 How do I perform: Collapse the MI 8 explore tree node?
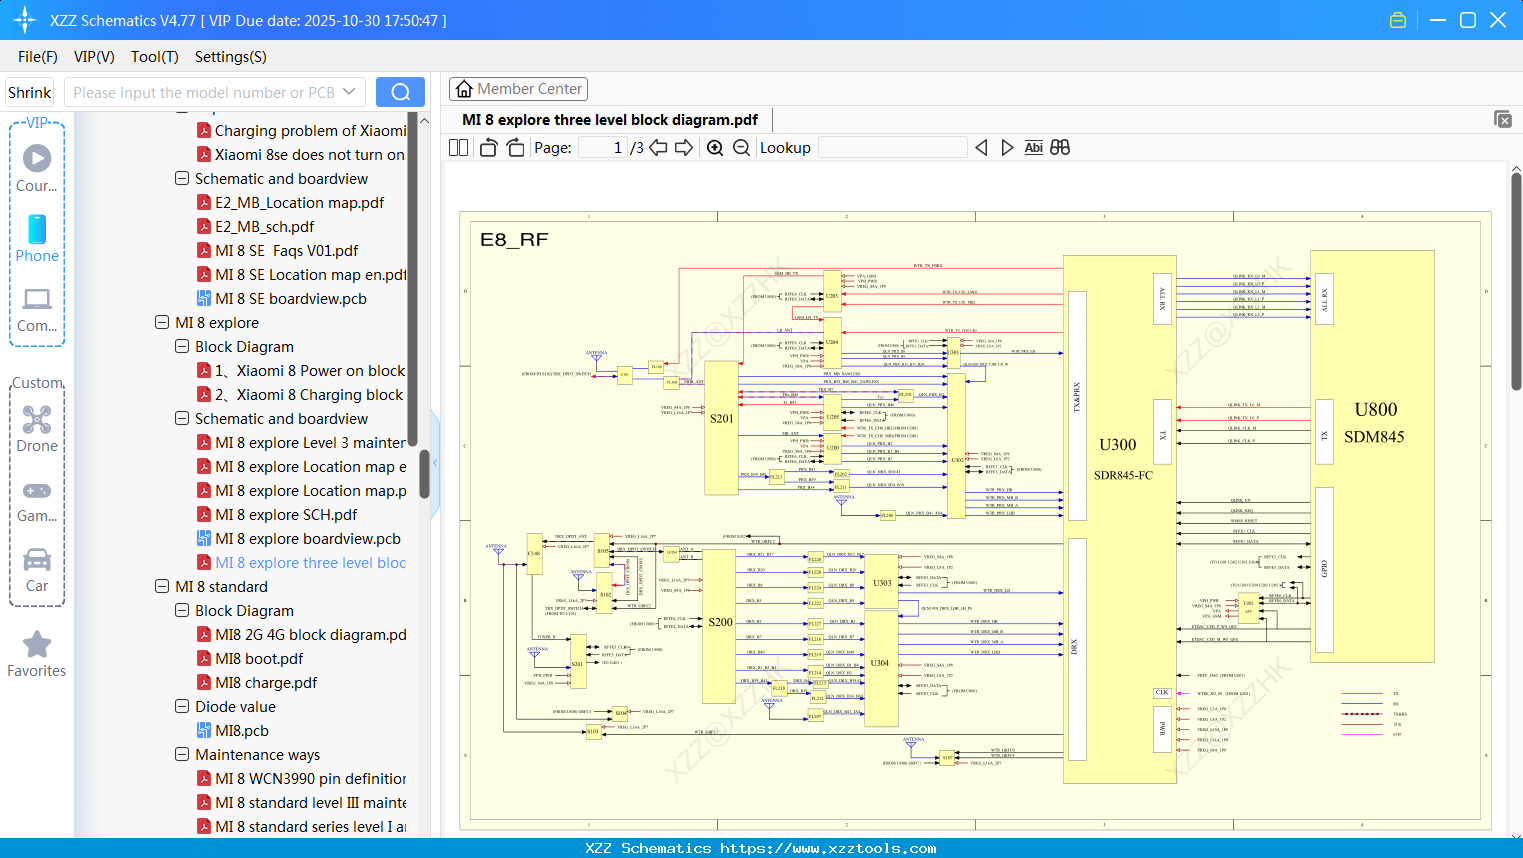[161, 322]
